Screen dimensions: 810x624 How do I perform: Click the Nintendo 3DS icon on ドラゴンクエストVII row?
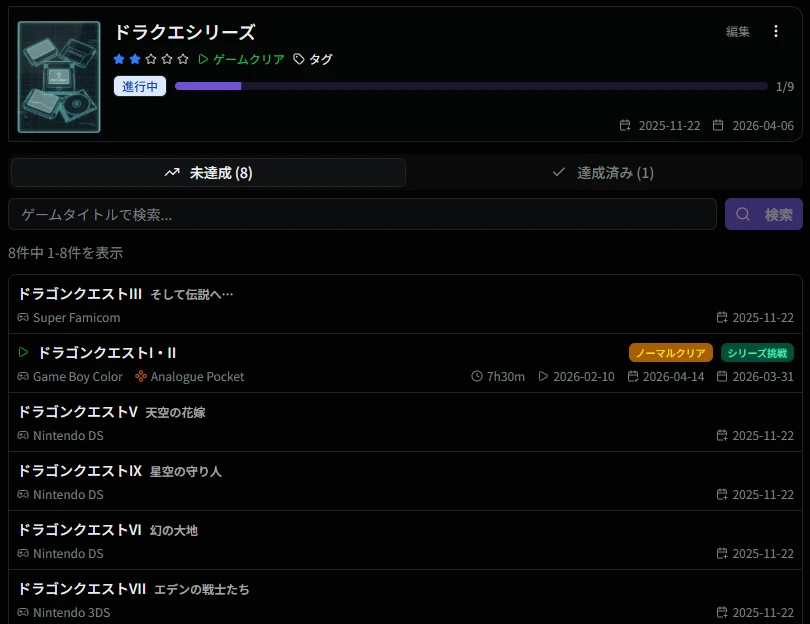pos(22,612)
